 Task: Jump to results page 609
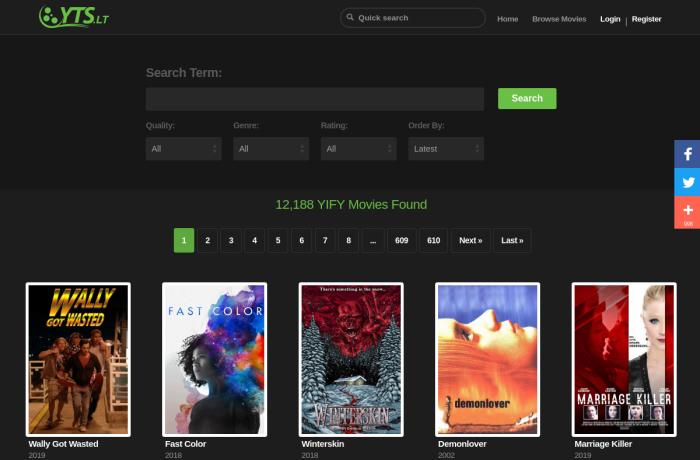click(402, 240)
